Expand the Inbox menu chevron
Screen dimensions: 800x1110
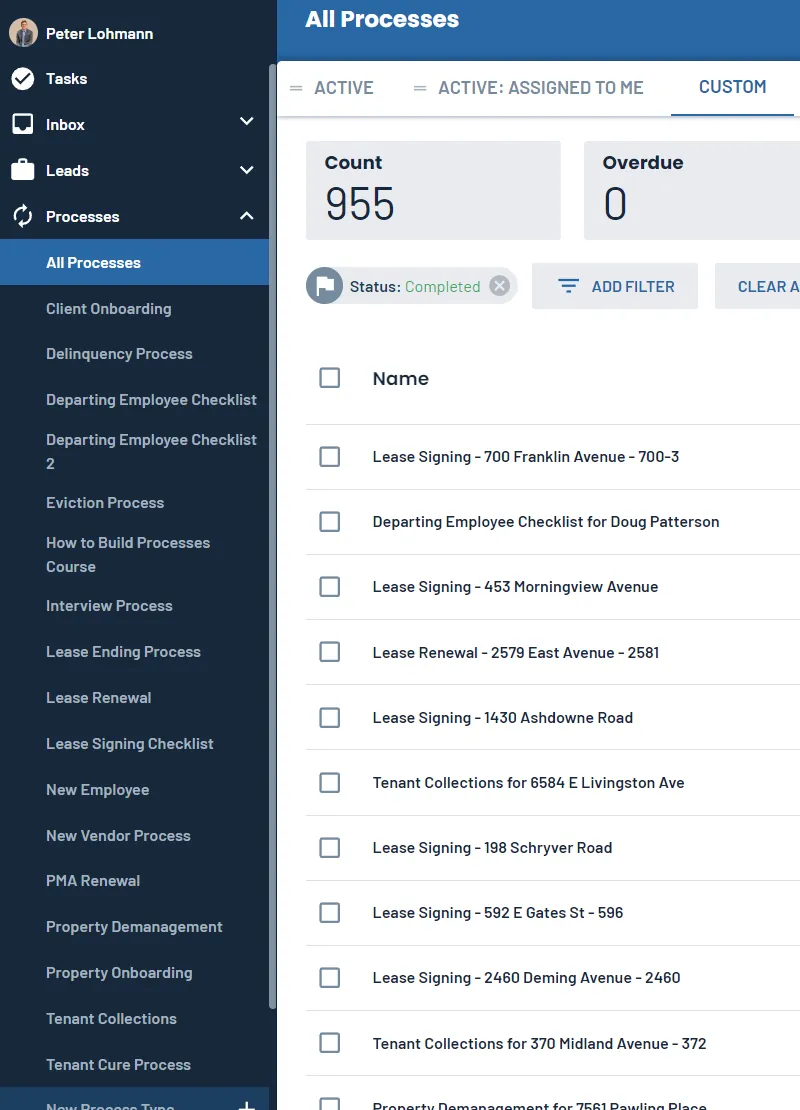[246, 121]
